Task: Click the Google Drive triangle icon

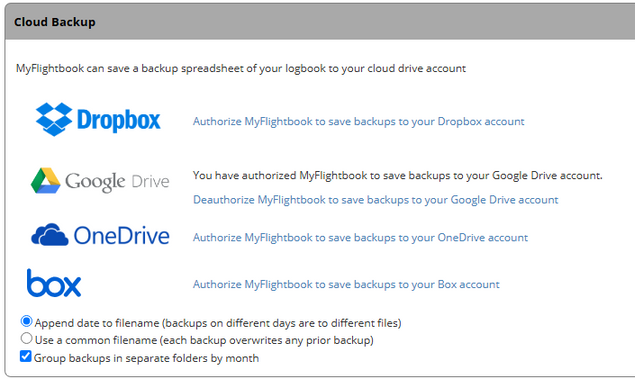Action: pyautogui.click(x=45, y=181)
